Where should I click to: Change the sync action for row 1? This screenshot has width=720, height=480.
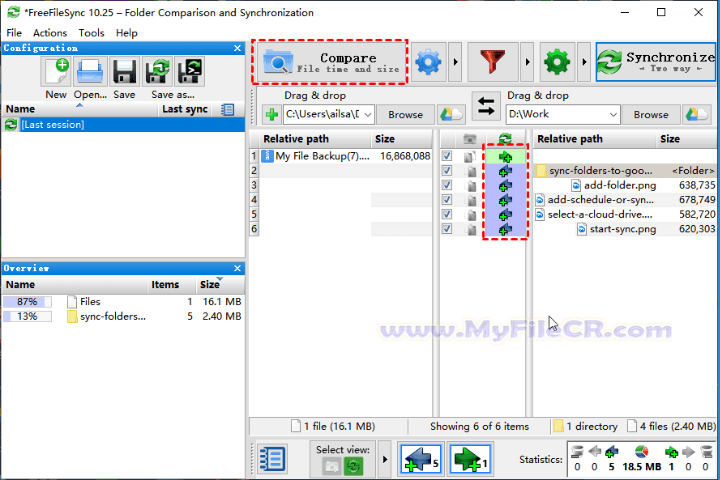(505, 157)
